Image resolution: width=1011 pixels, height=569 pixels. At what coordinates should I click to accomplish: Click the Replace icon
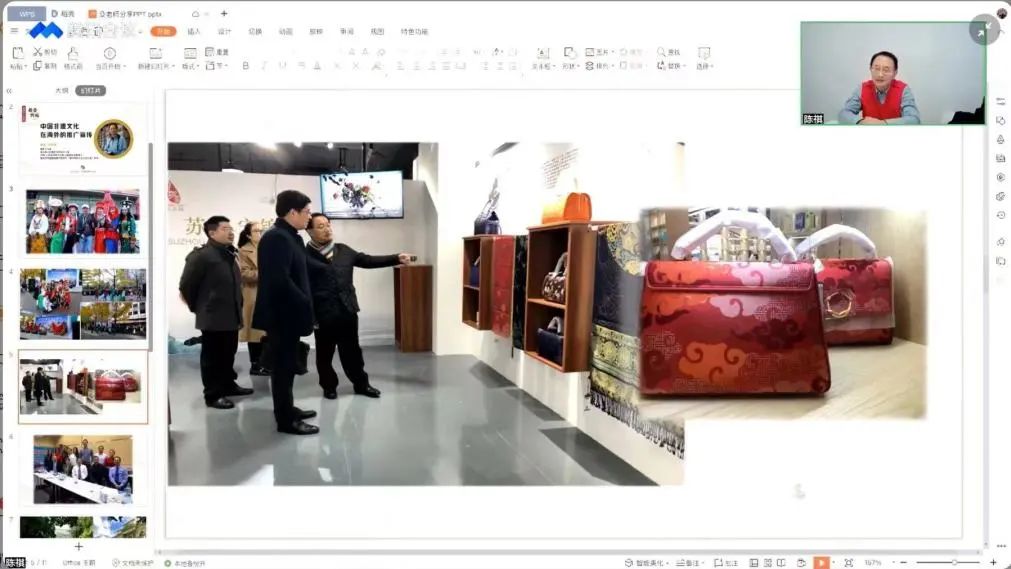coord(661,66)
